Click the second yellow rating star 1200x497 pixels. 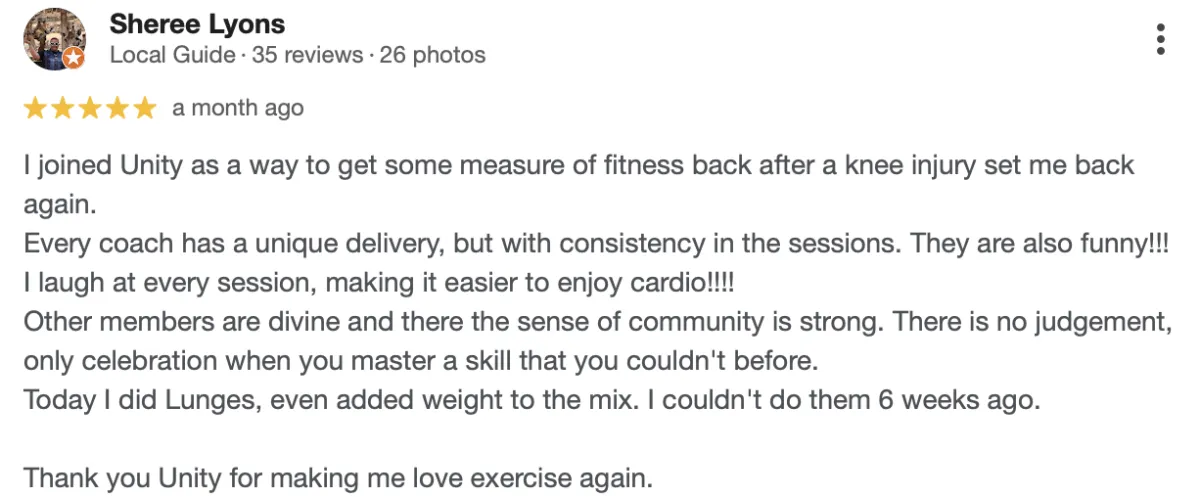[x=63, y=108]
